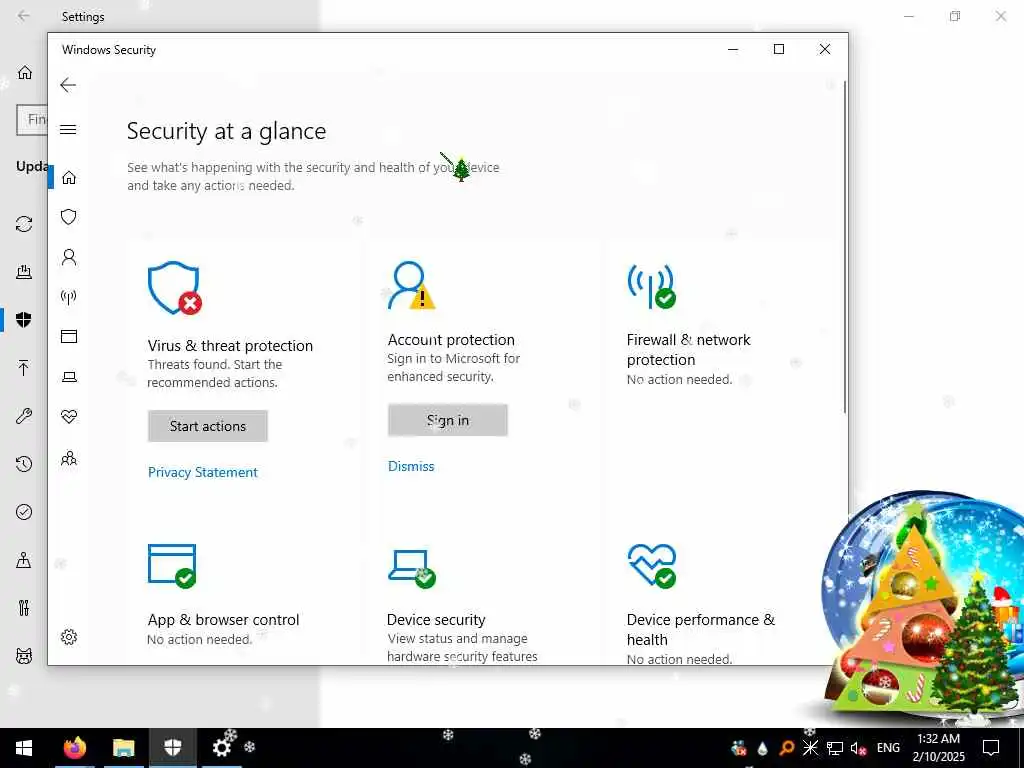Image resolution: width=1024 pixels, height=768 pixels.
Task: Select Home in Windows Security sidebar
Action: [x=69, y=178]
